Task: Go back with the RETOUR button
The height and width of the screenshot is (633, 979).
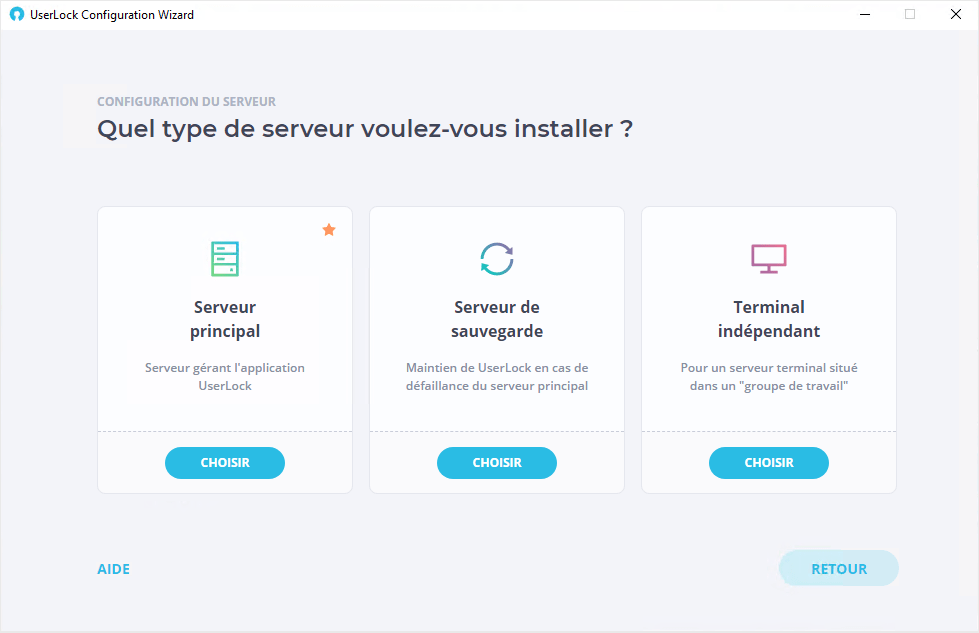Action: click(839, 568)
